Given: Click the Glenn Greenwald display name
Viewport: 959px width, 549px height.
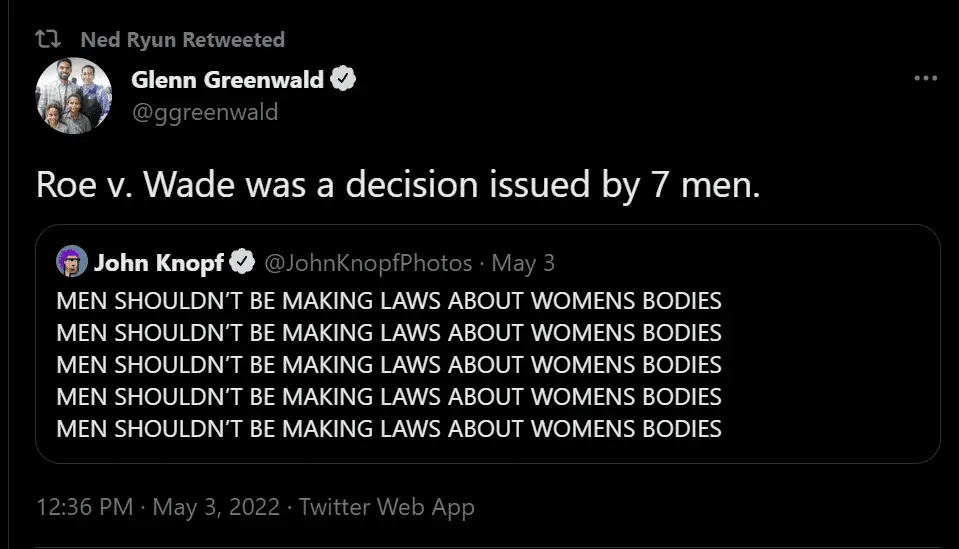Looking at the screenshot, I should coord(227,80).
